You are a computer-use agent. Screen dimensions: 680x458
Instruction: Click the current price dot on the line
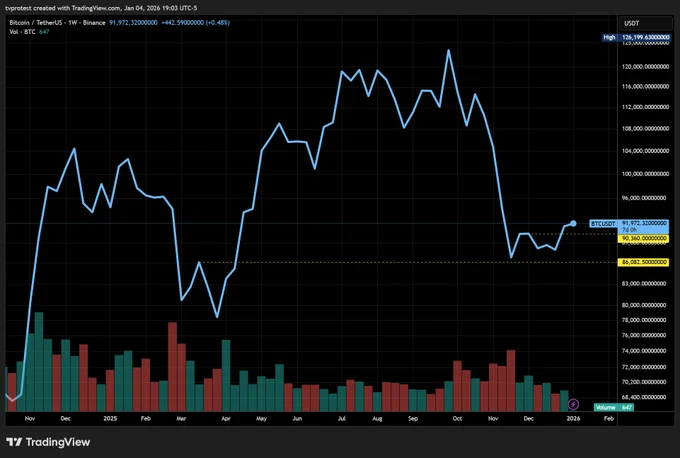(x=573, y=223)
